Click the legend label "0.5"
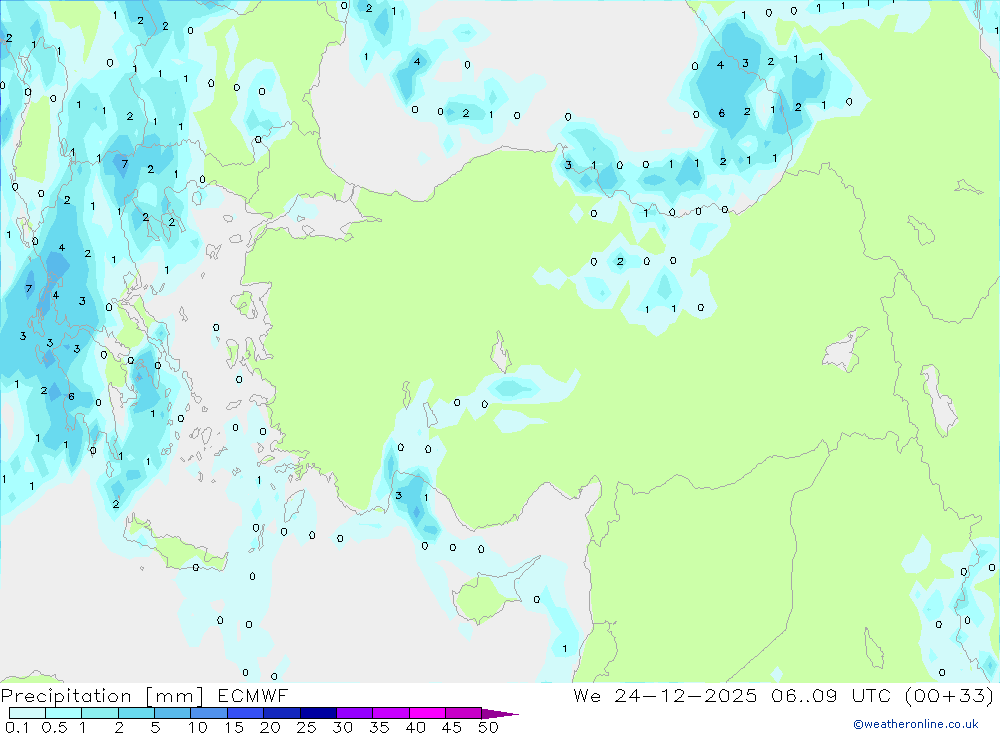Viewport: 1000px width, 733px height. (x=55, y=727)
